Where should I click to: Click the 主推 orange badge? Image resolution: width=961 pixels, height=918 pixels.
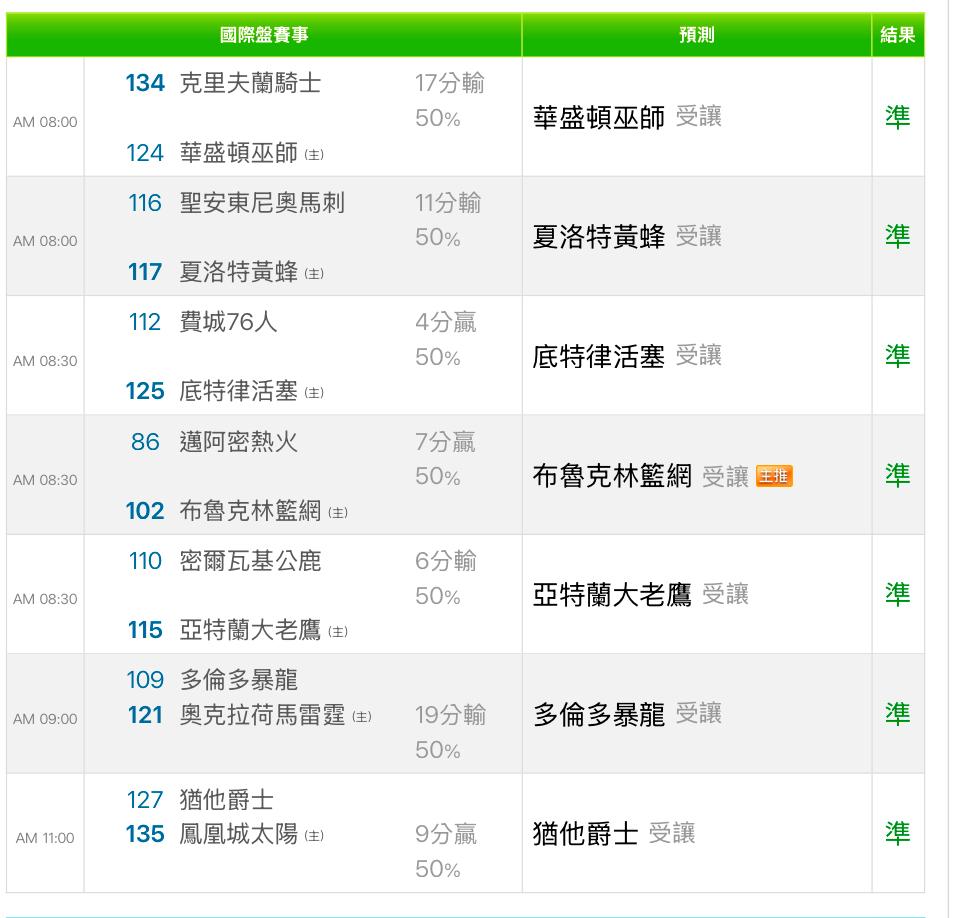[x=775, y=476]
